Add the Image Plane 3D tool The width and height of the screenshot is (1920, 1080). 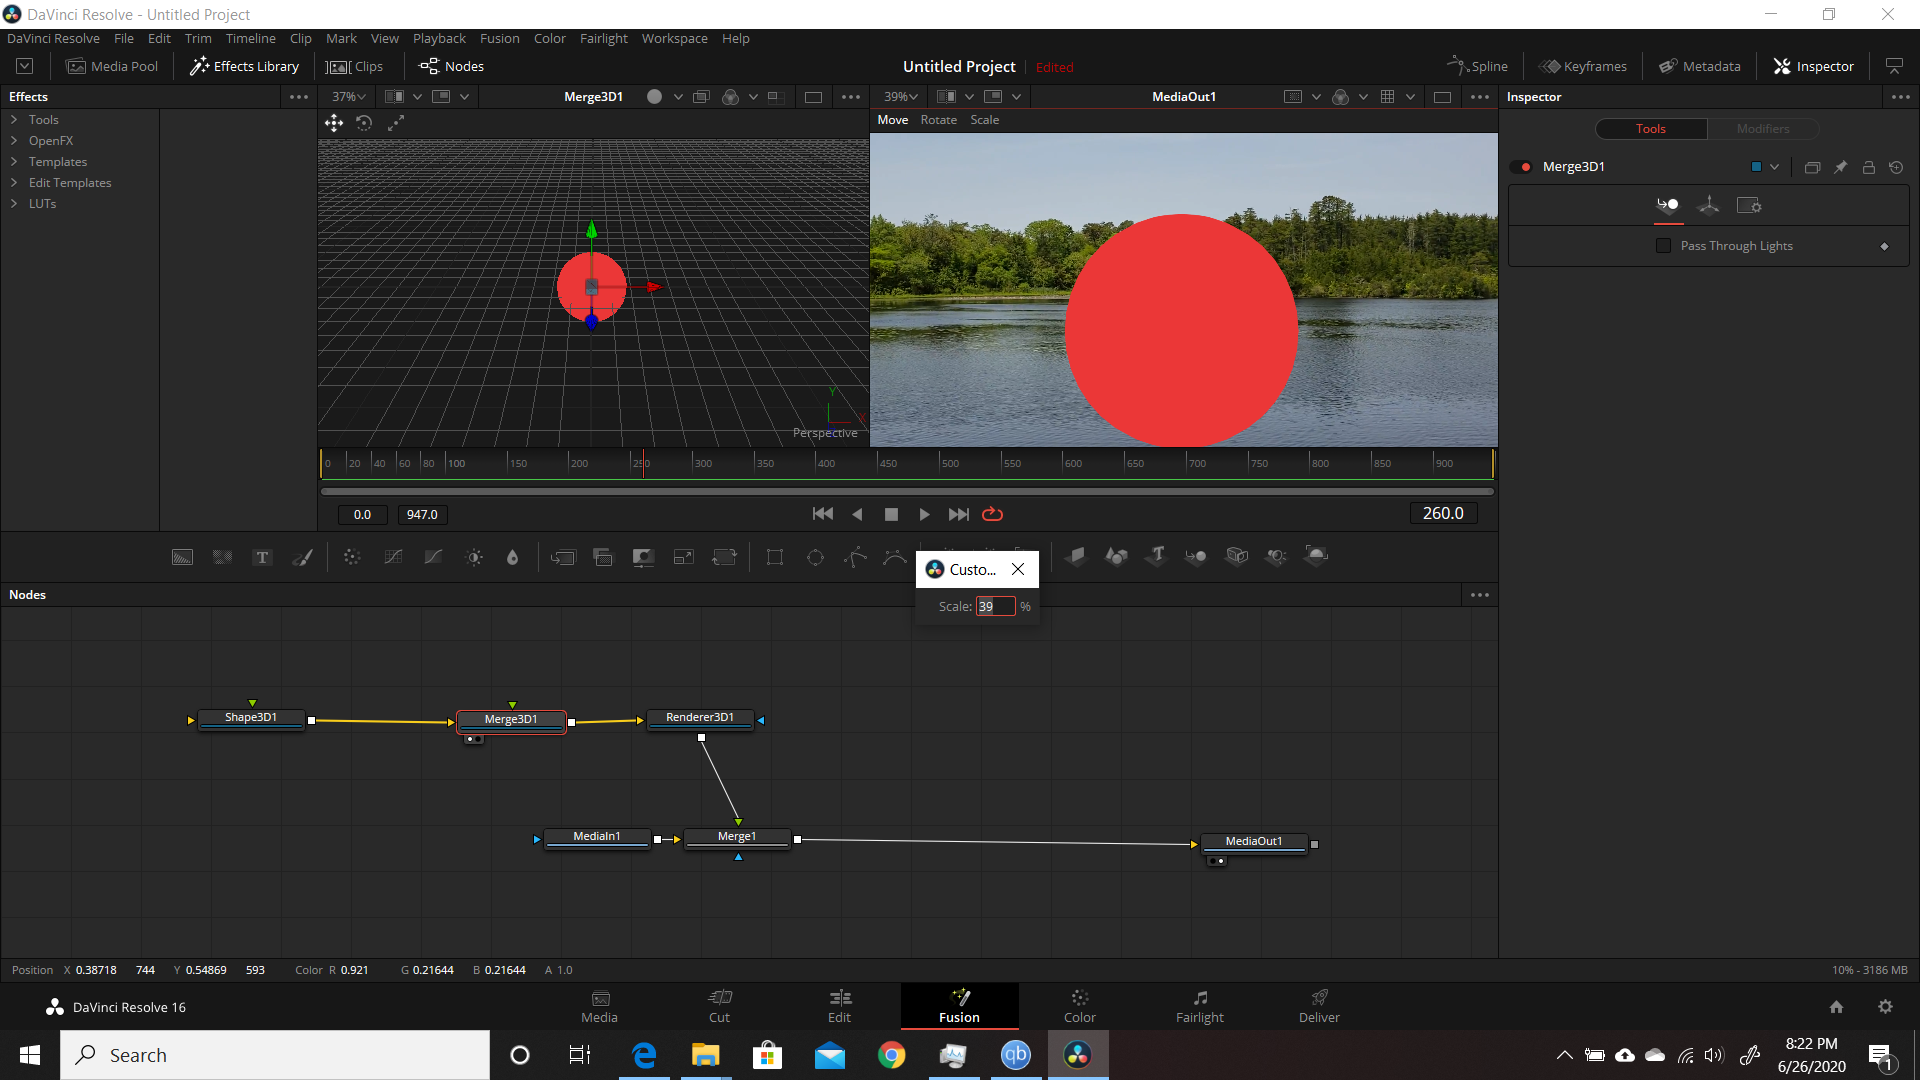click(1076, 556)
